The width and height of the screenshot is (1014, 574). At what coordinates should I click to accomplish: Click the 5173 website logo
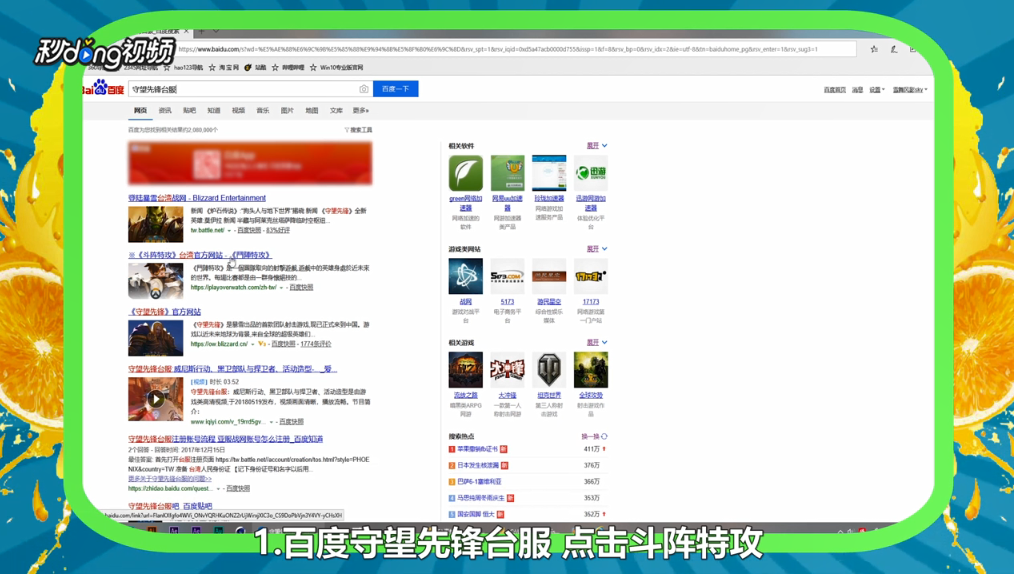508,277
